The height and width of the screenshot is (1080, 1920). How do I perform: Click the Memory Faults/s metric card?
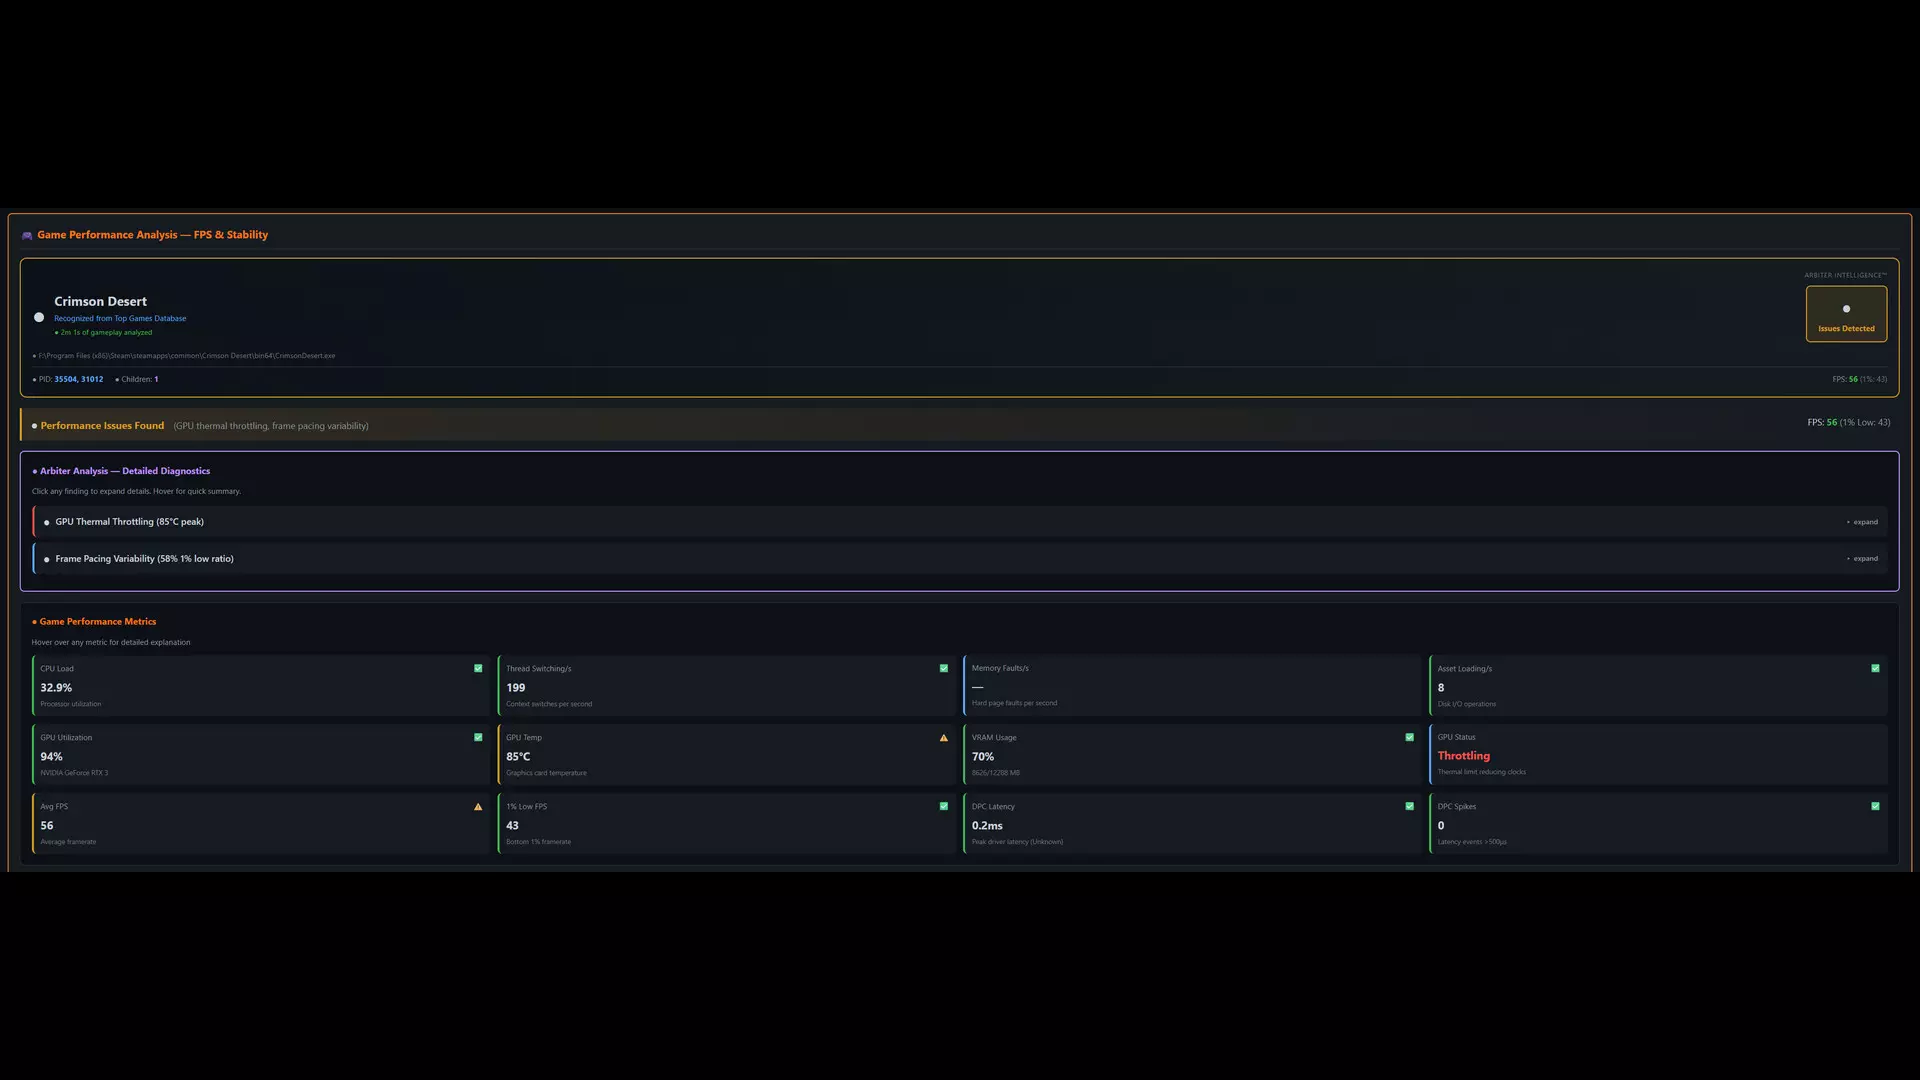pos(1192,686)
